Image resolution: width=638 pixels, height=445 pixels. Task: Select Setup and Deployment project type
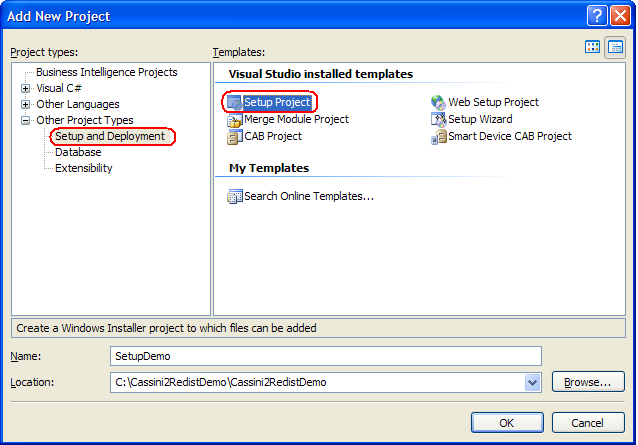pos(110,136)
